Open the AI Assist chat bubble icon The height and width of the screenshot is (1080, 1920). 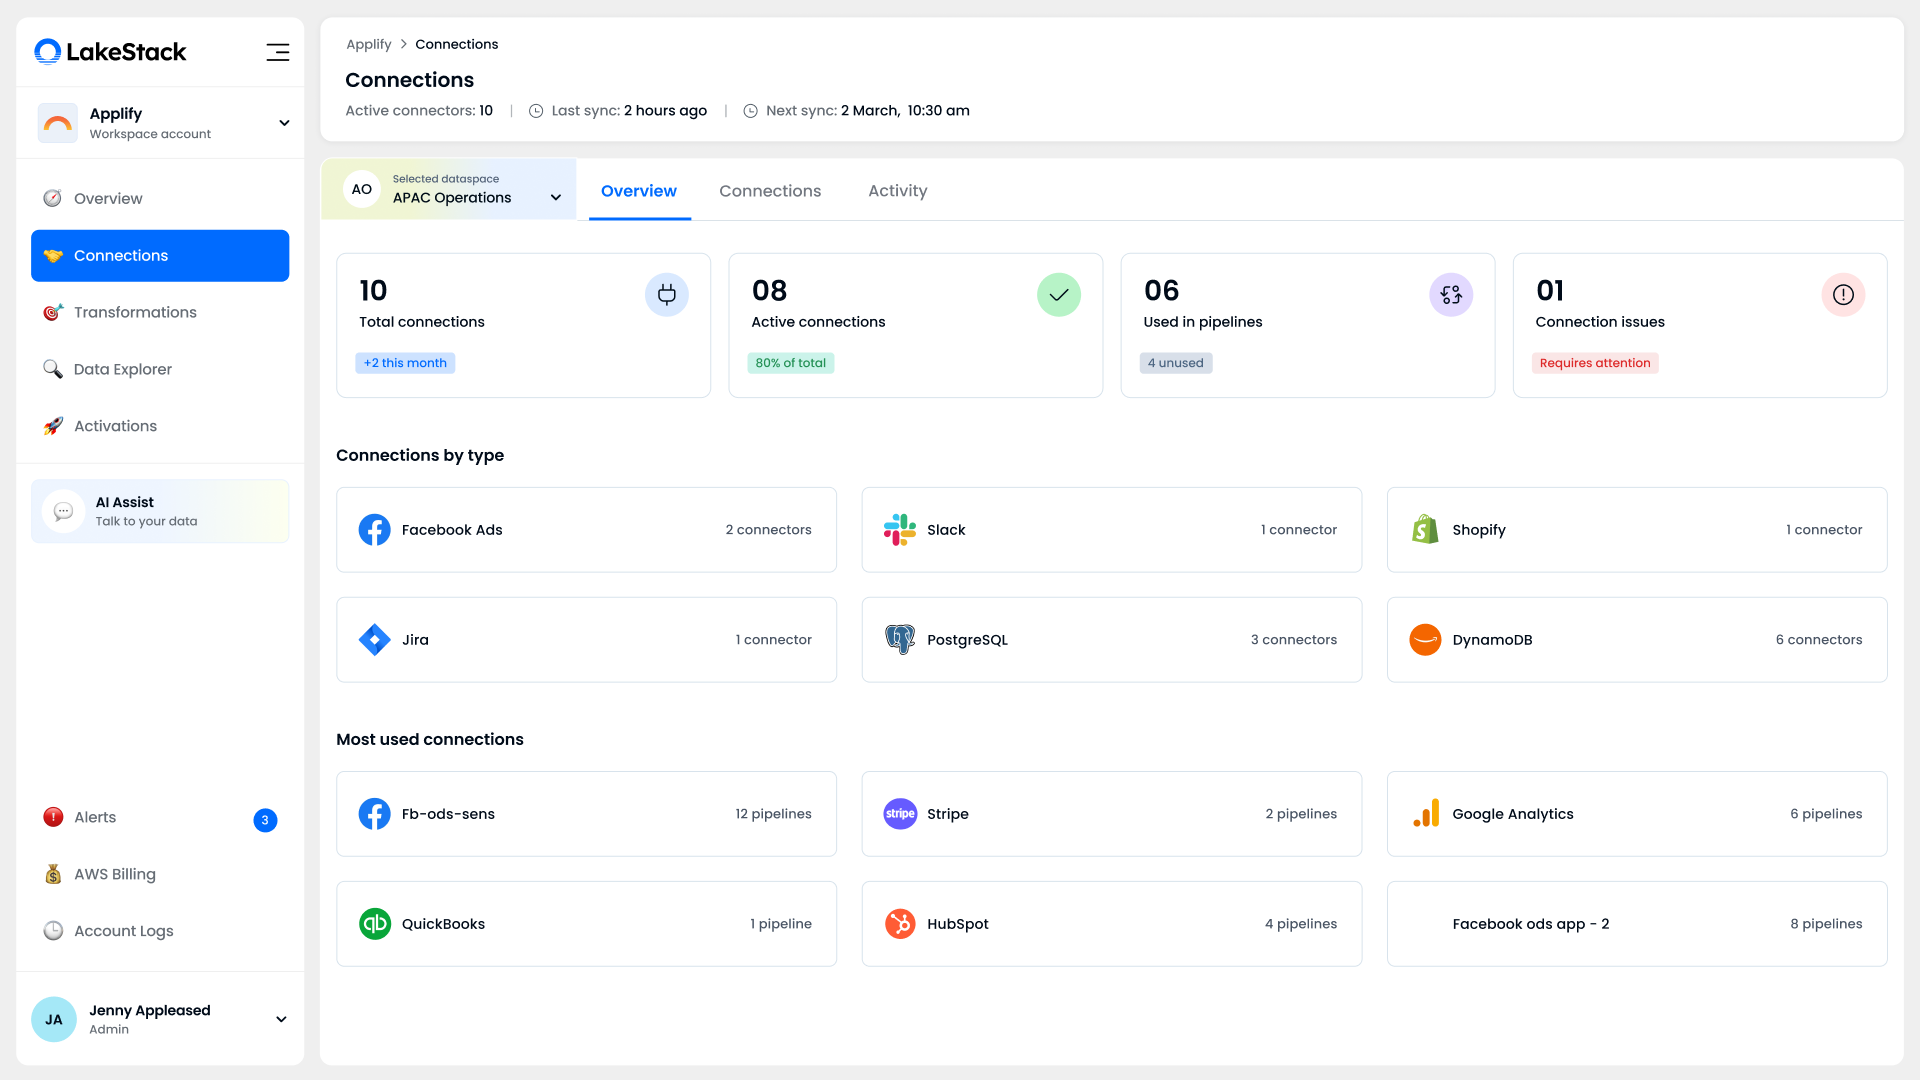(63, 511)
